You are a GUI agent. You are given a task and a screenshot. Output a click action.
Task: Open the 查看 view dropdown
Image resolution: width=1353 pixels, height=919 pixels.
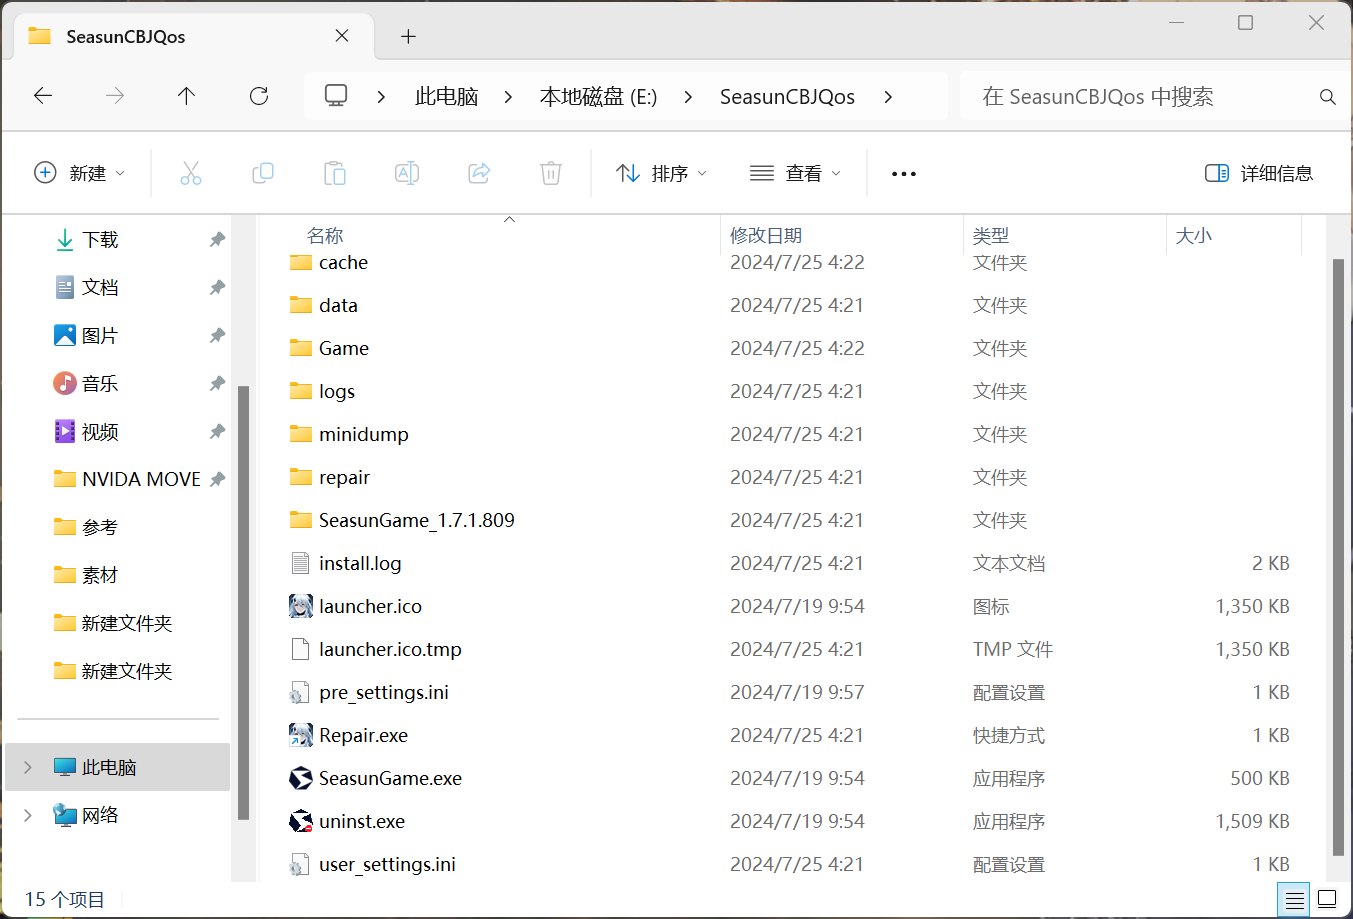tap(795, 173)
